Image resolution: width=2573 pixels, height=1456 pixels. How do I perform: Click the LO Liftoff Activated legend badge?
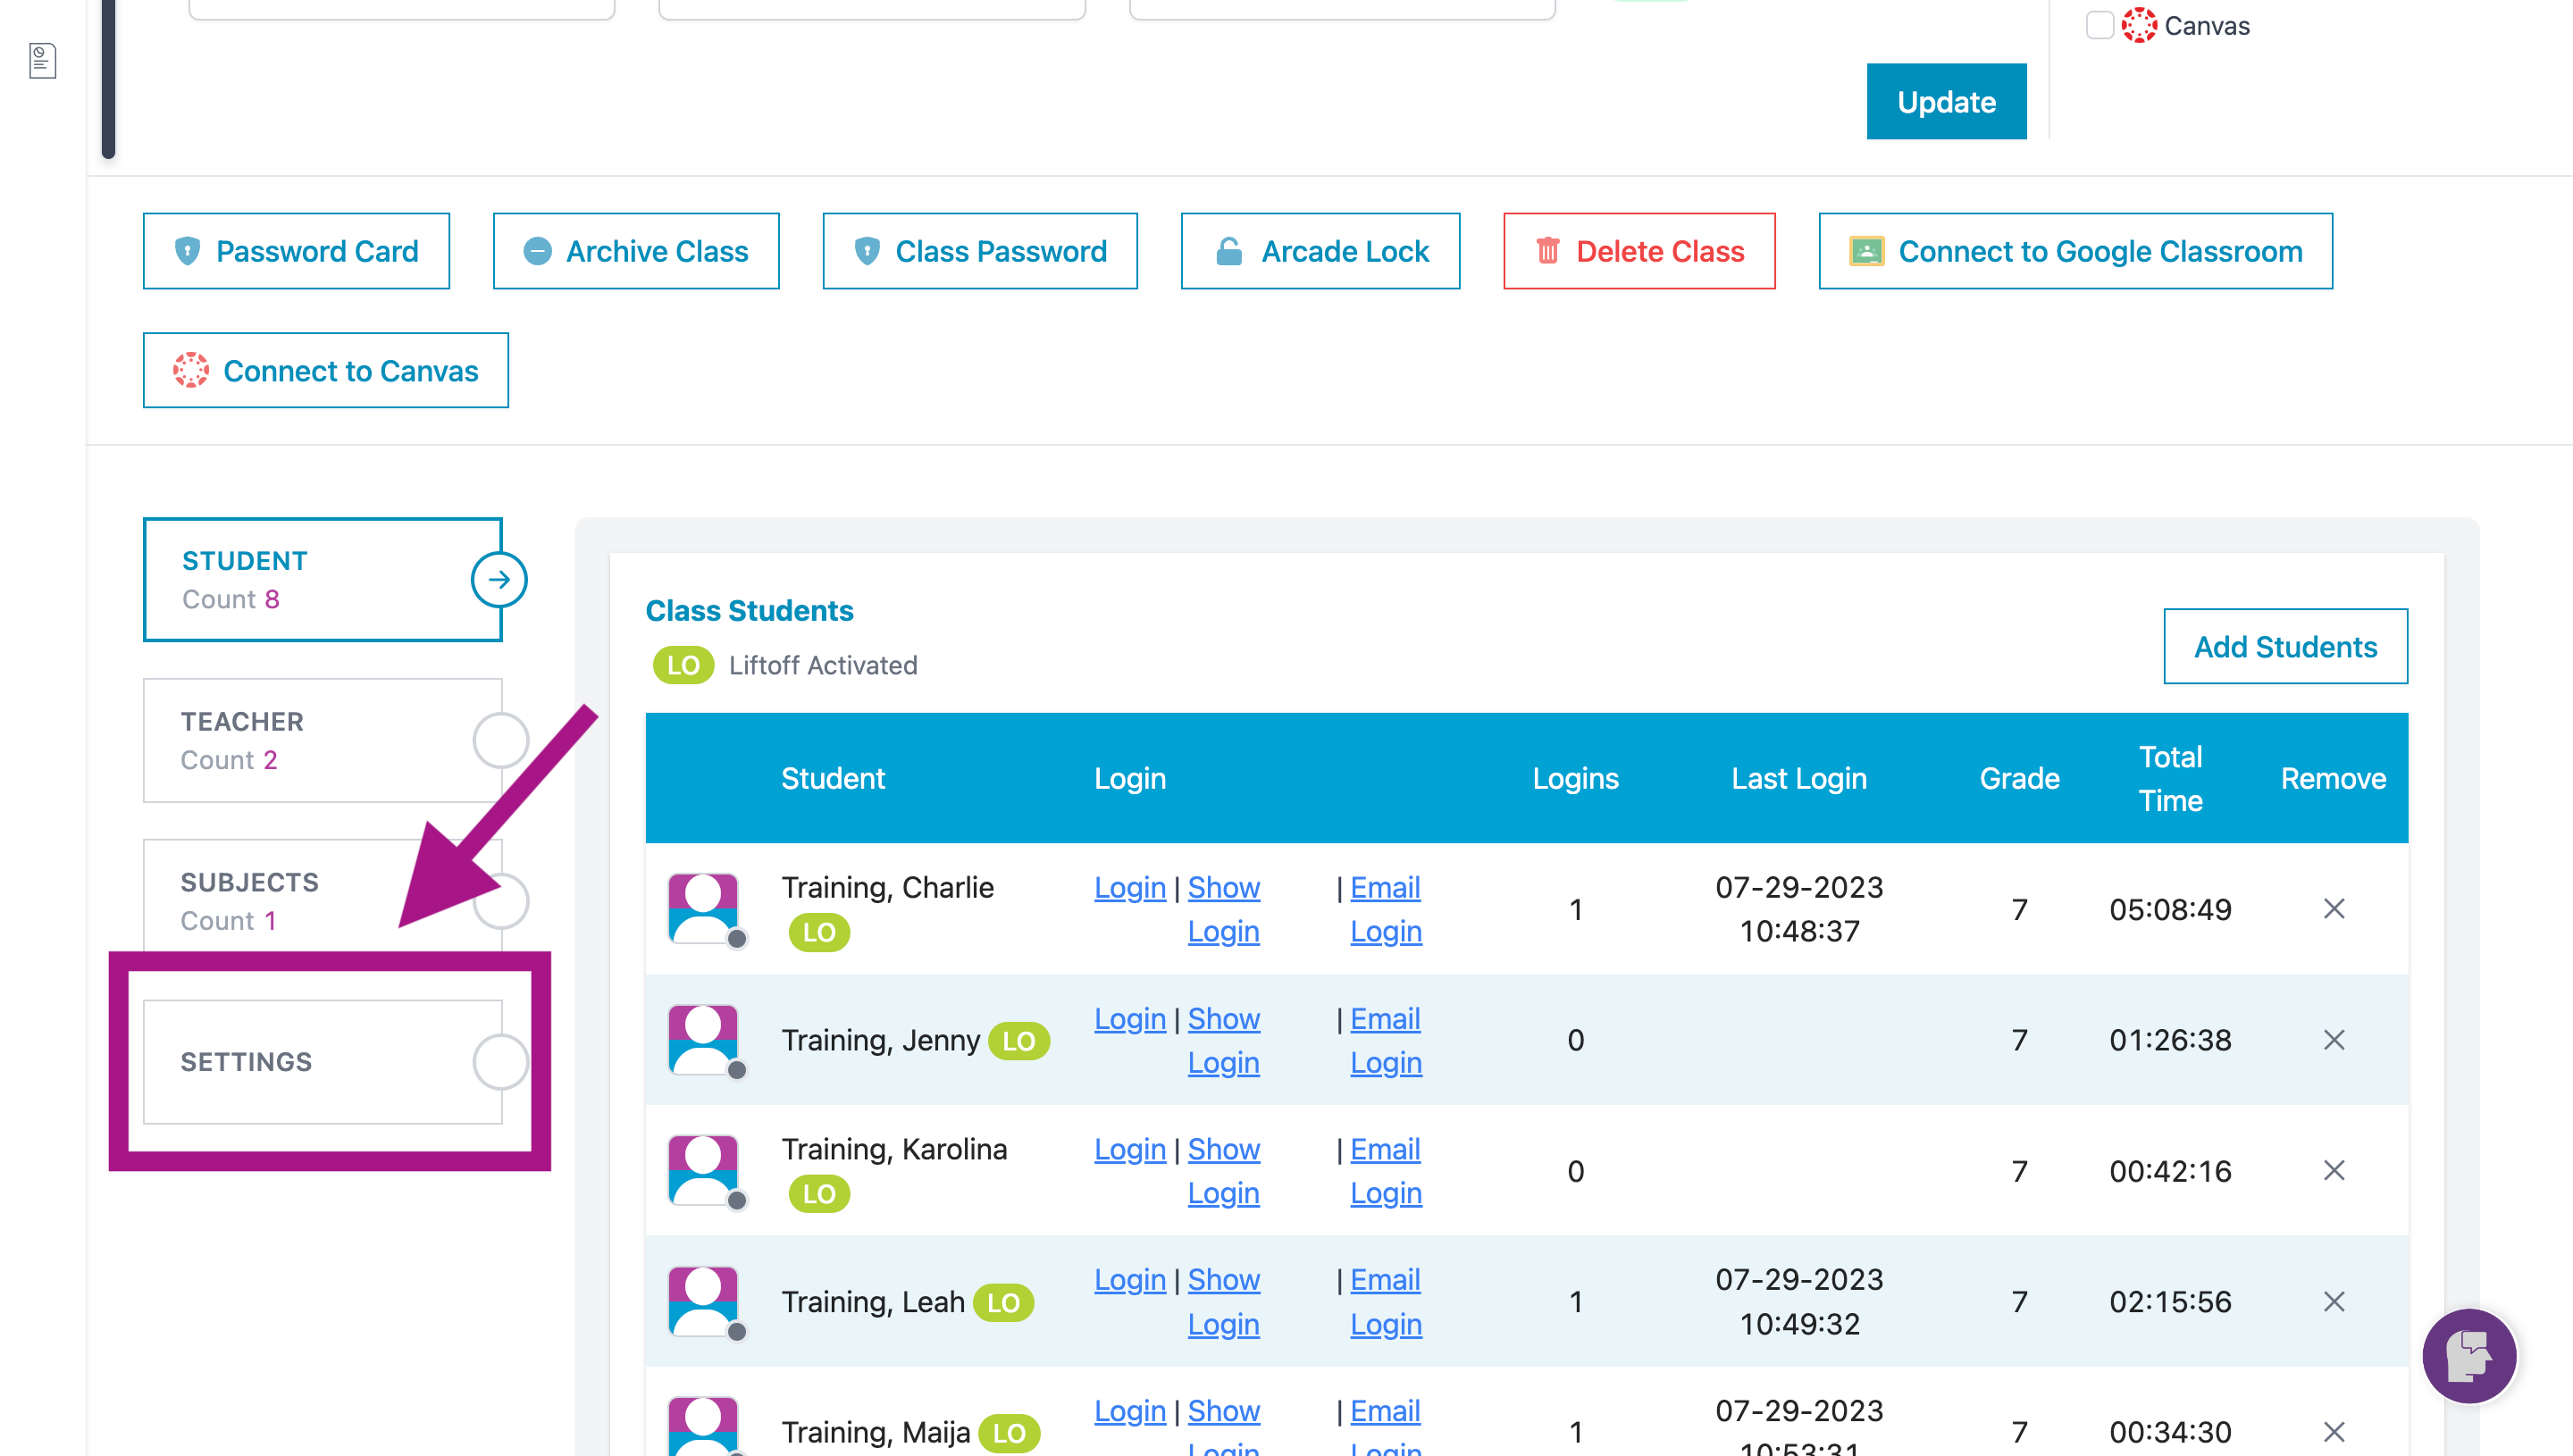[x=683, y=666]
